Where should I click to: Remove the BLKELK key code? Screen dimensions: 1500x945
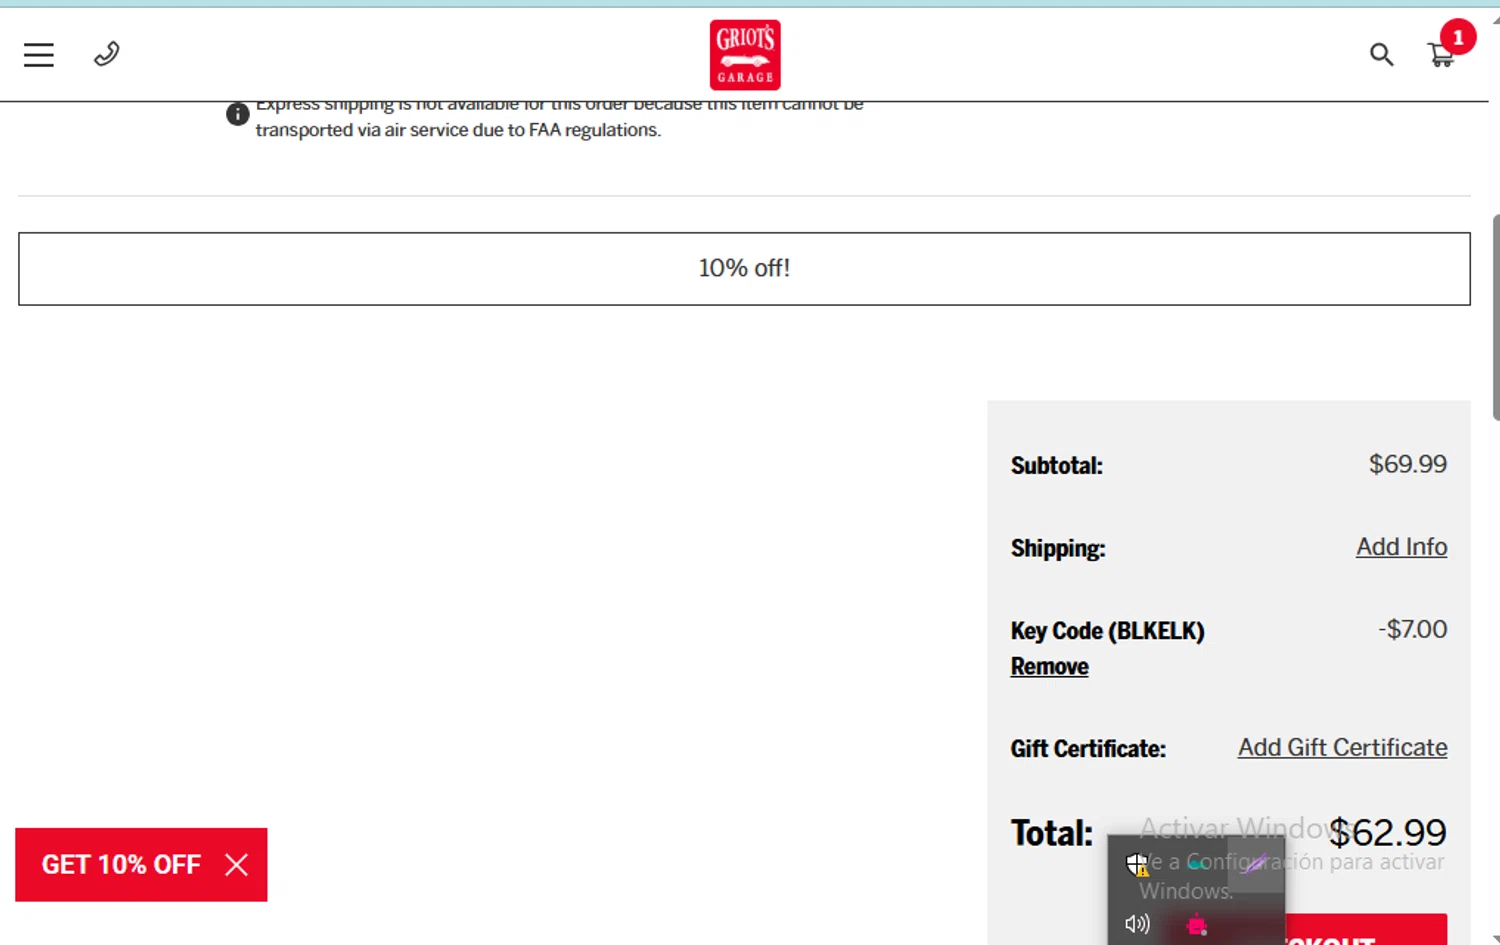(1049, 666)
